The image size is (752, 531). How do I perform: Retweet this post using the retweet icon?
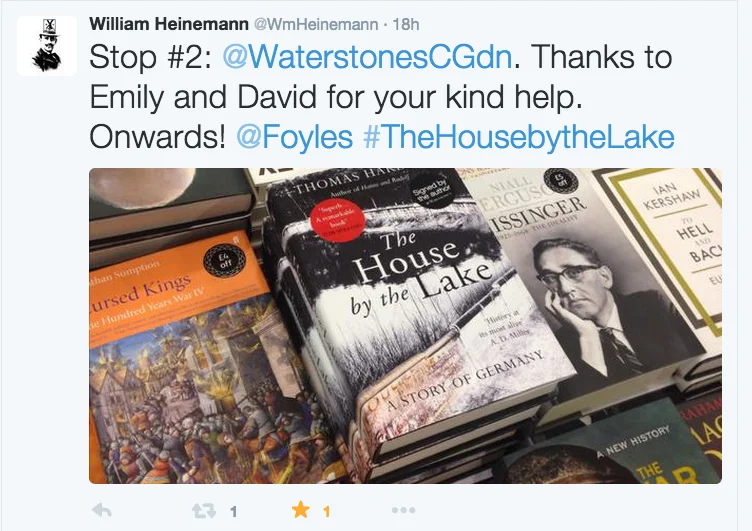[204, 511]
